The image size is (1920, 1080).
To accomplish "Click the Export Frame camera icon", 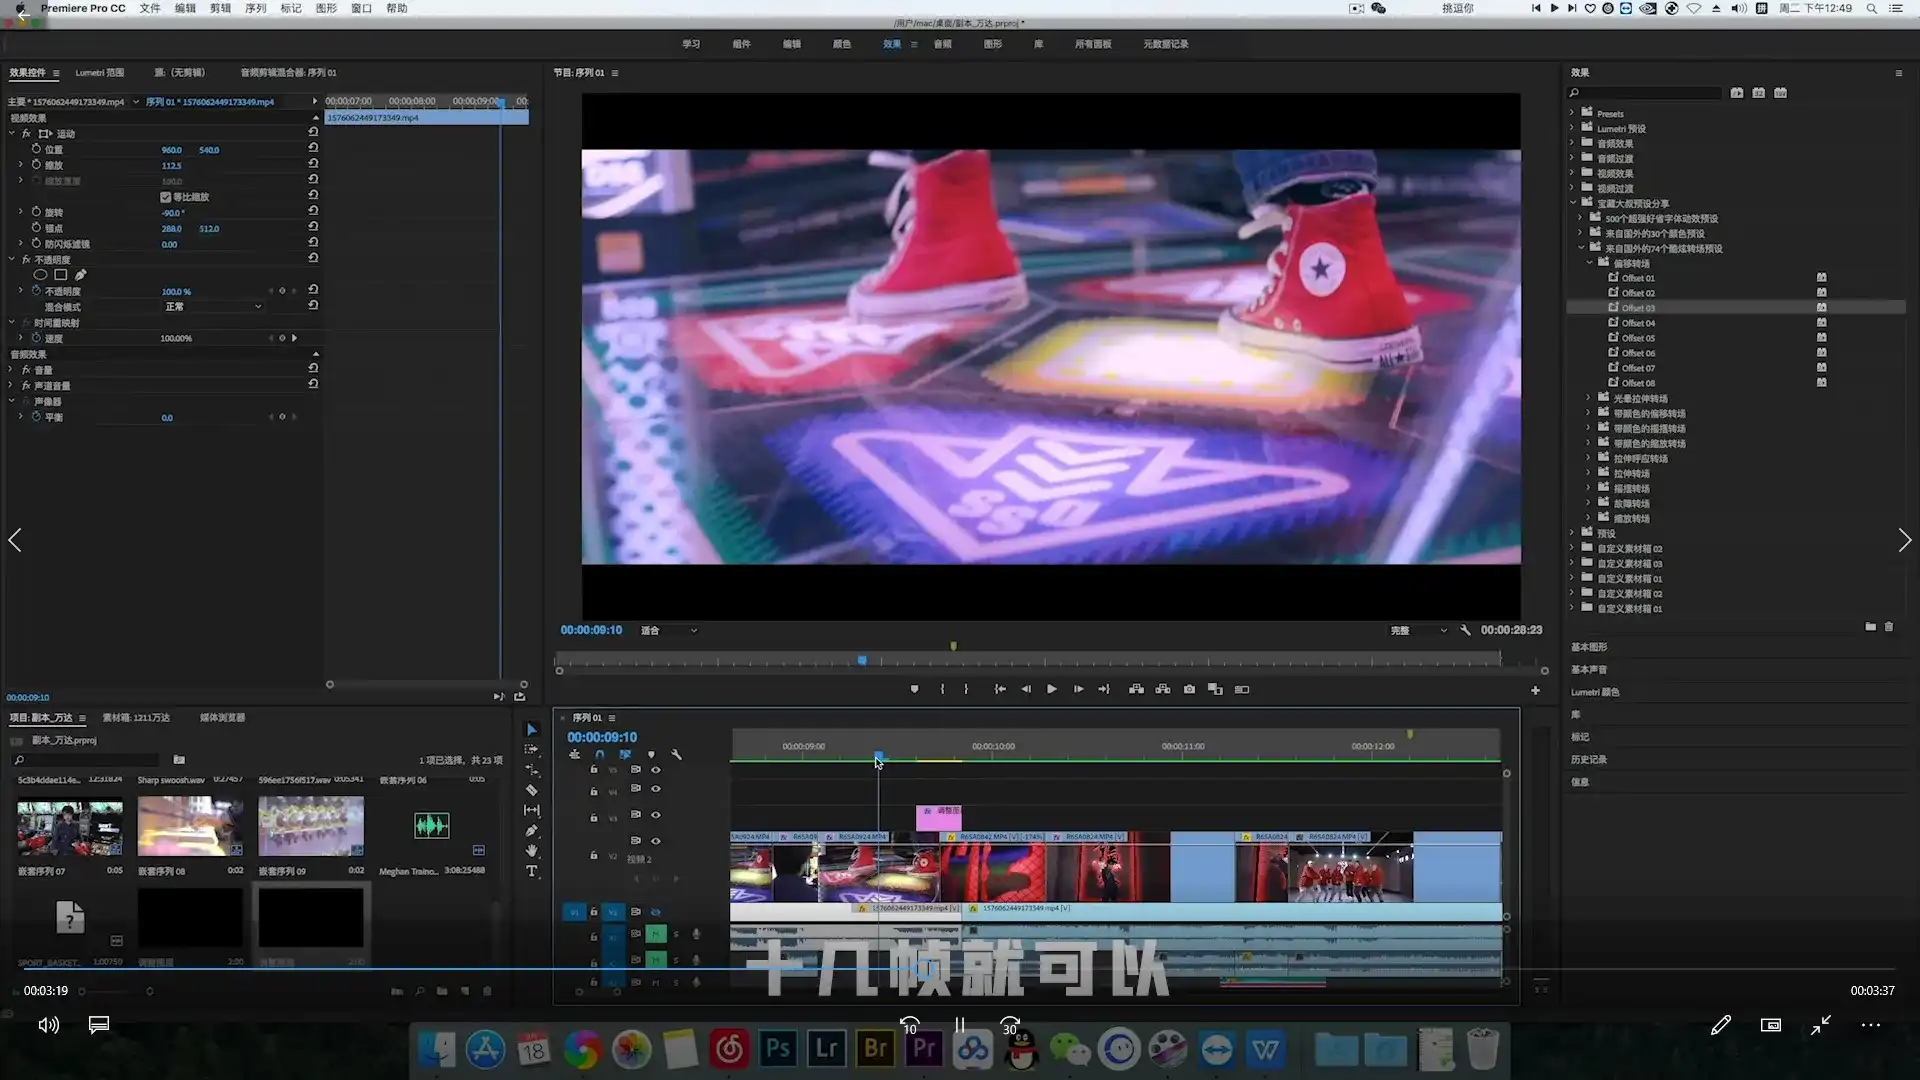I will pyautogui.click(x=1189, y=689).
